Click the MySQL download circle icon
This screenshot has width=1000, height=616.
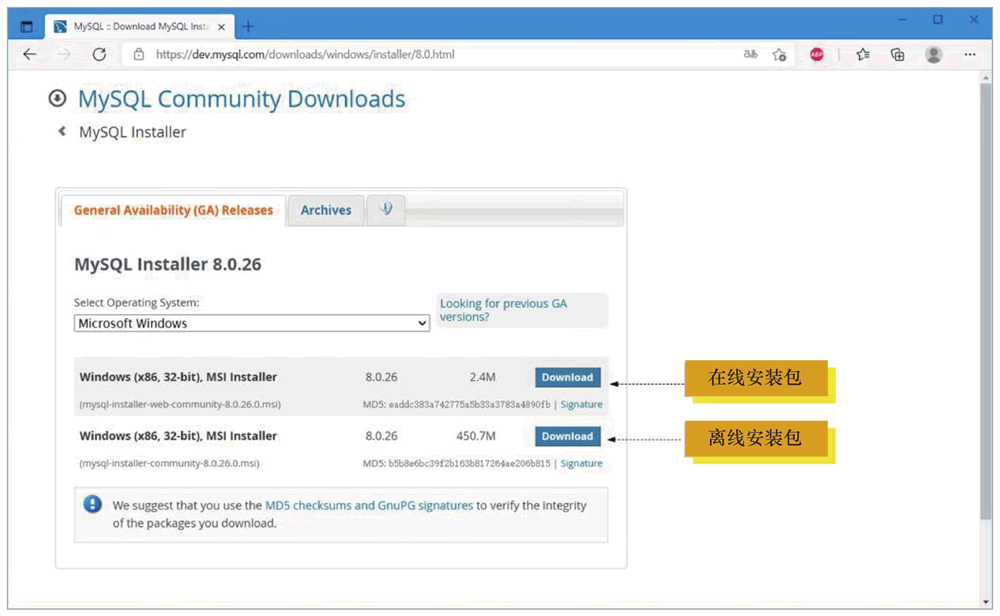click(57, 98)
